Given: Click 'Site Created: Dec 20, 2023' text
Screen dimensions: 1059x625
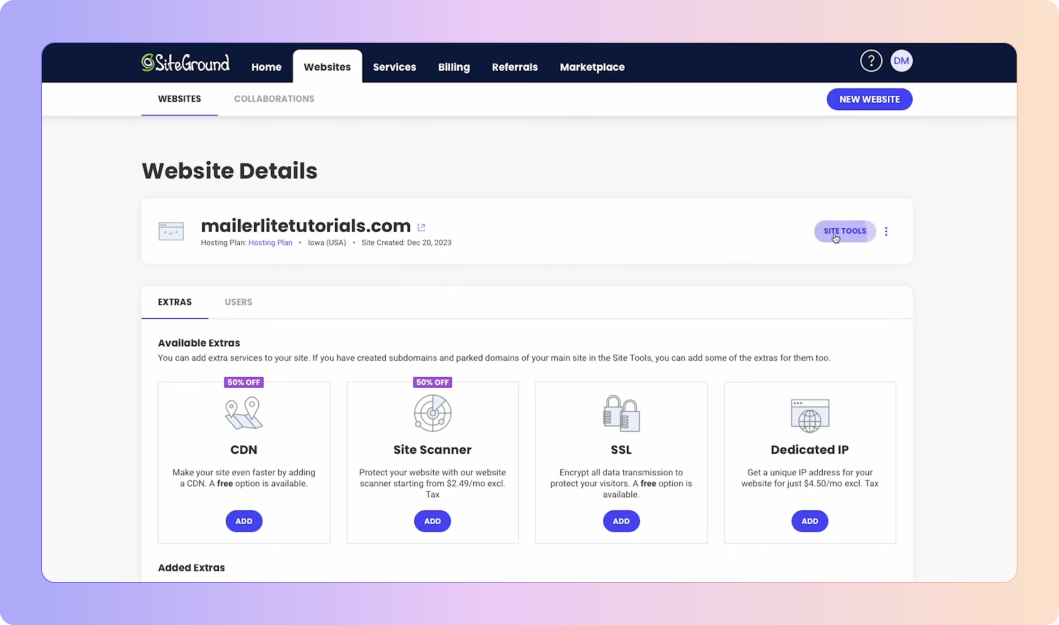Looking at the screenshot, I should 407,243.
